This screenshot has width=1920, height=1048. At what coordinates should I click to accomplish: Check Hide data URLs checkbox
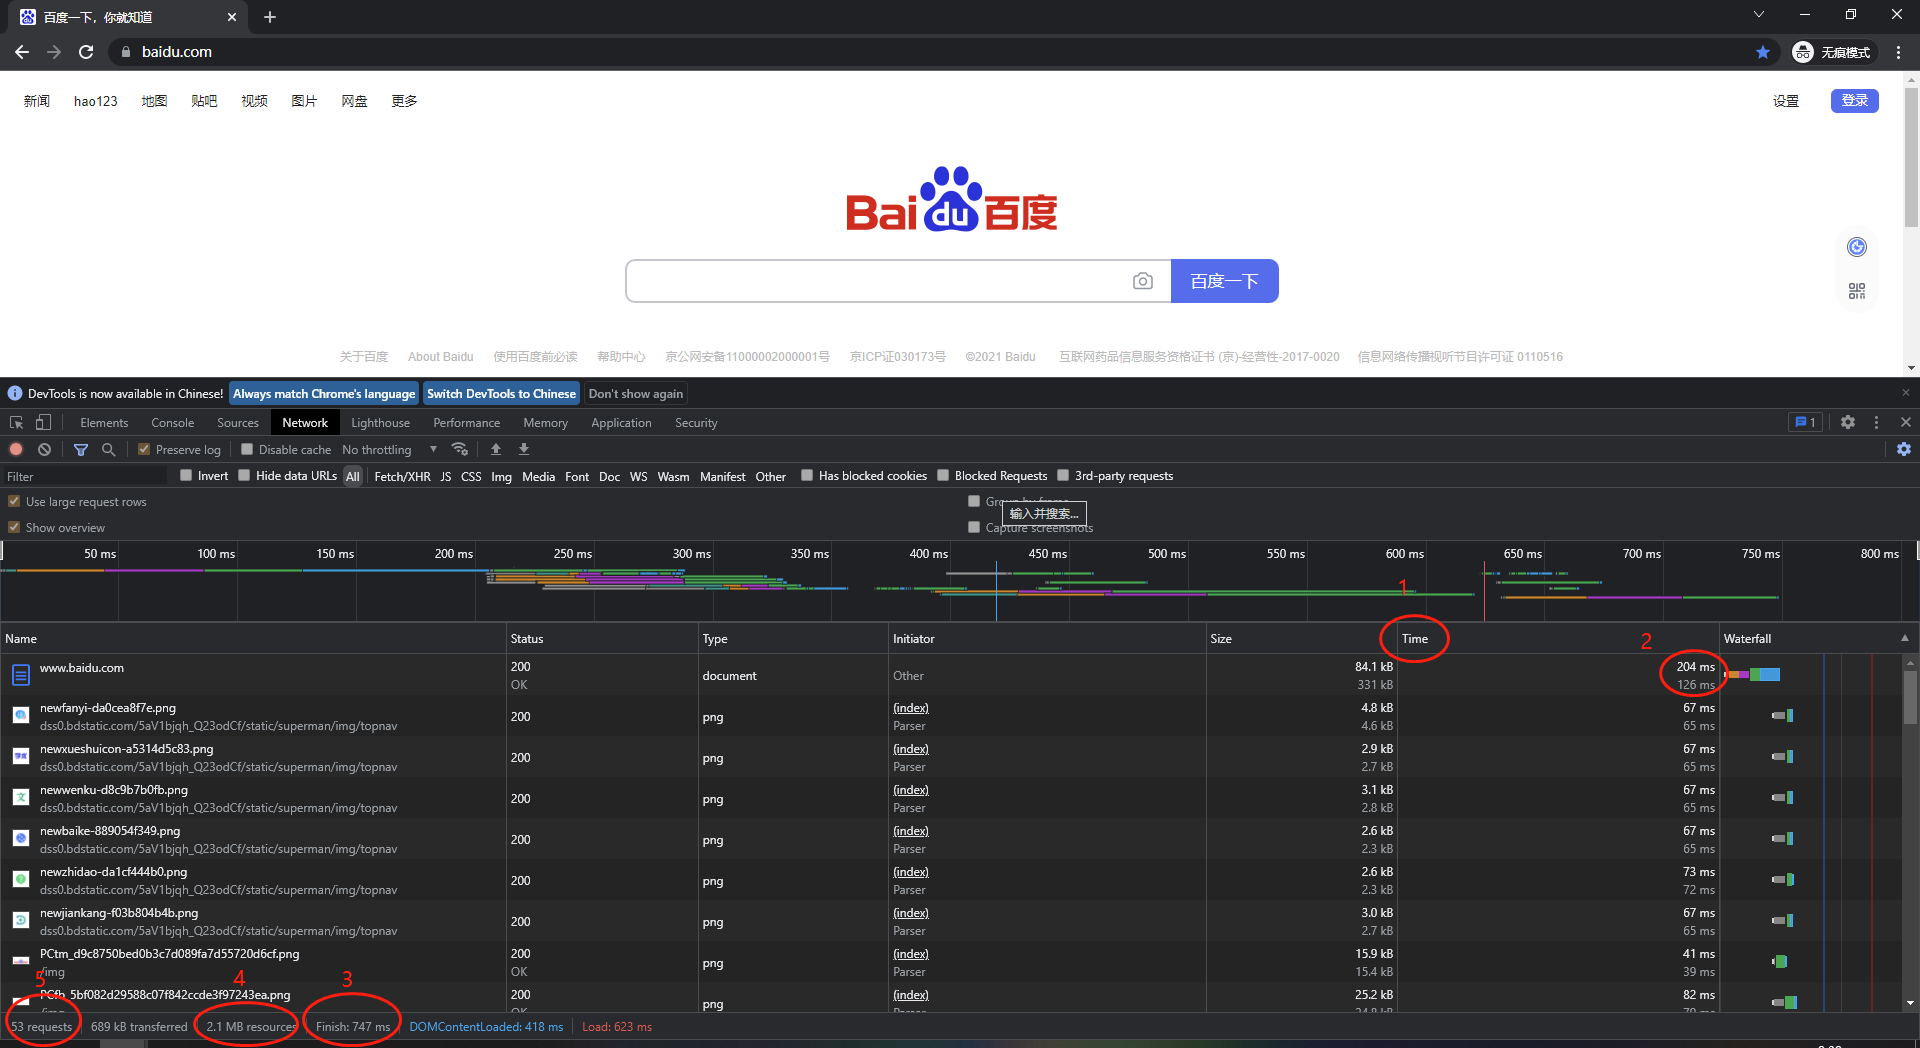point(244,475)
